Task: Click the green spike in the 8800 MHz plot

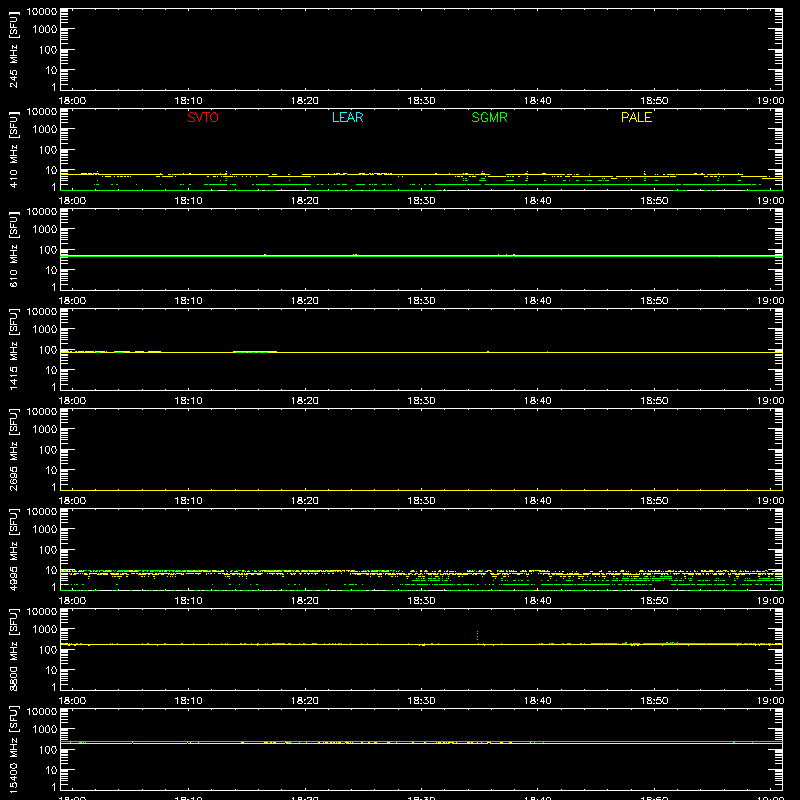Action: pyautogui.click(x=477, y=637)
